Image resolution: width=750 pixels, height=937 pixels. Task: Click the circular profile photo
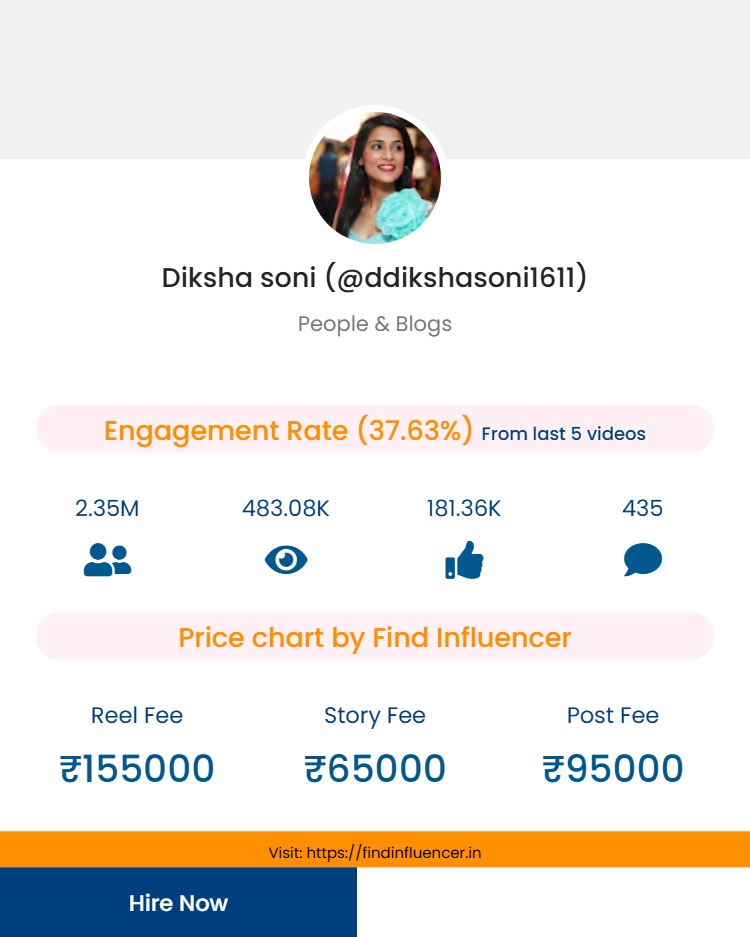375,178
